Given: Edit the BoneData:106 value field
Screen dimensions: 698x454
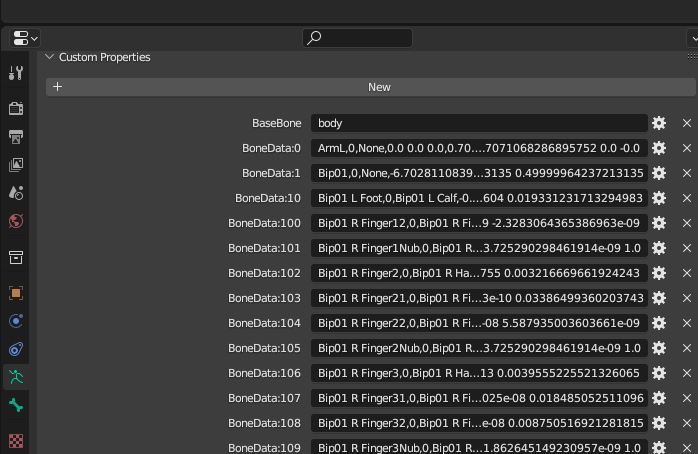Looking at the screenshot, I should click(x=479, y=373).
